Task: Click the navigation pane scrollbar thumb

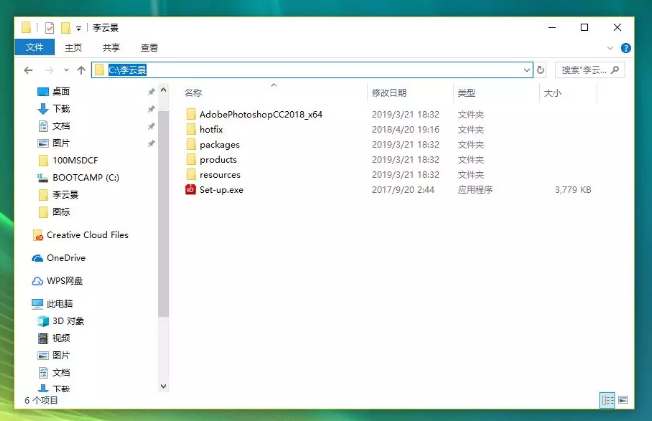Action: pos(163,214)
